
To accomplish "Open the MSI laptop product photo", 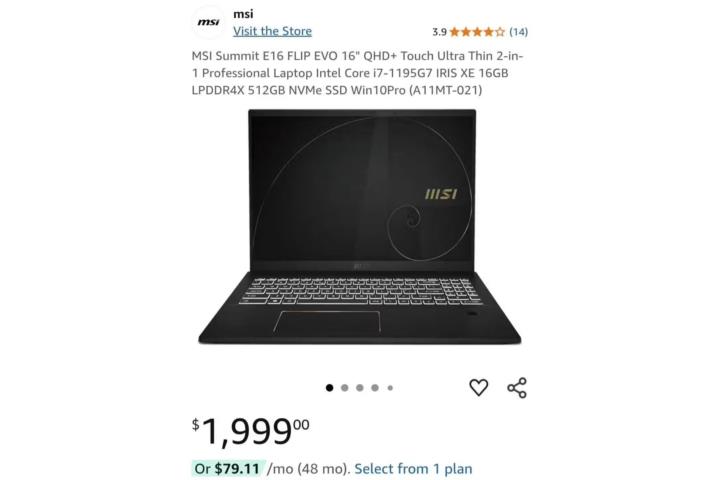I will tap(360, 226).
